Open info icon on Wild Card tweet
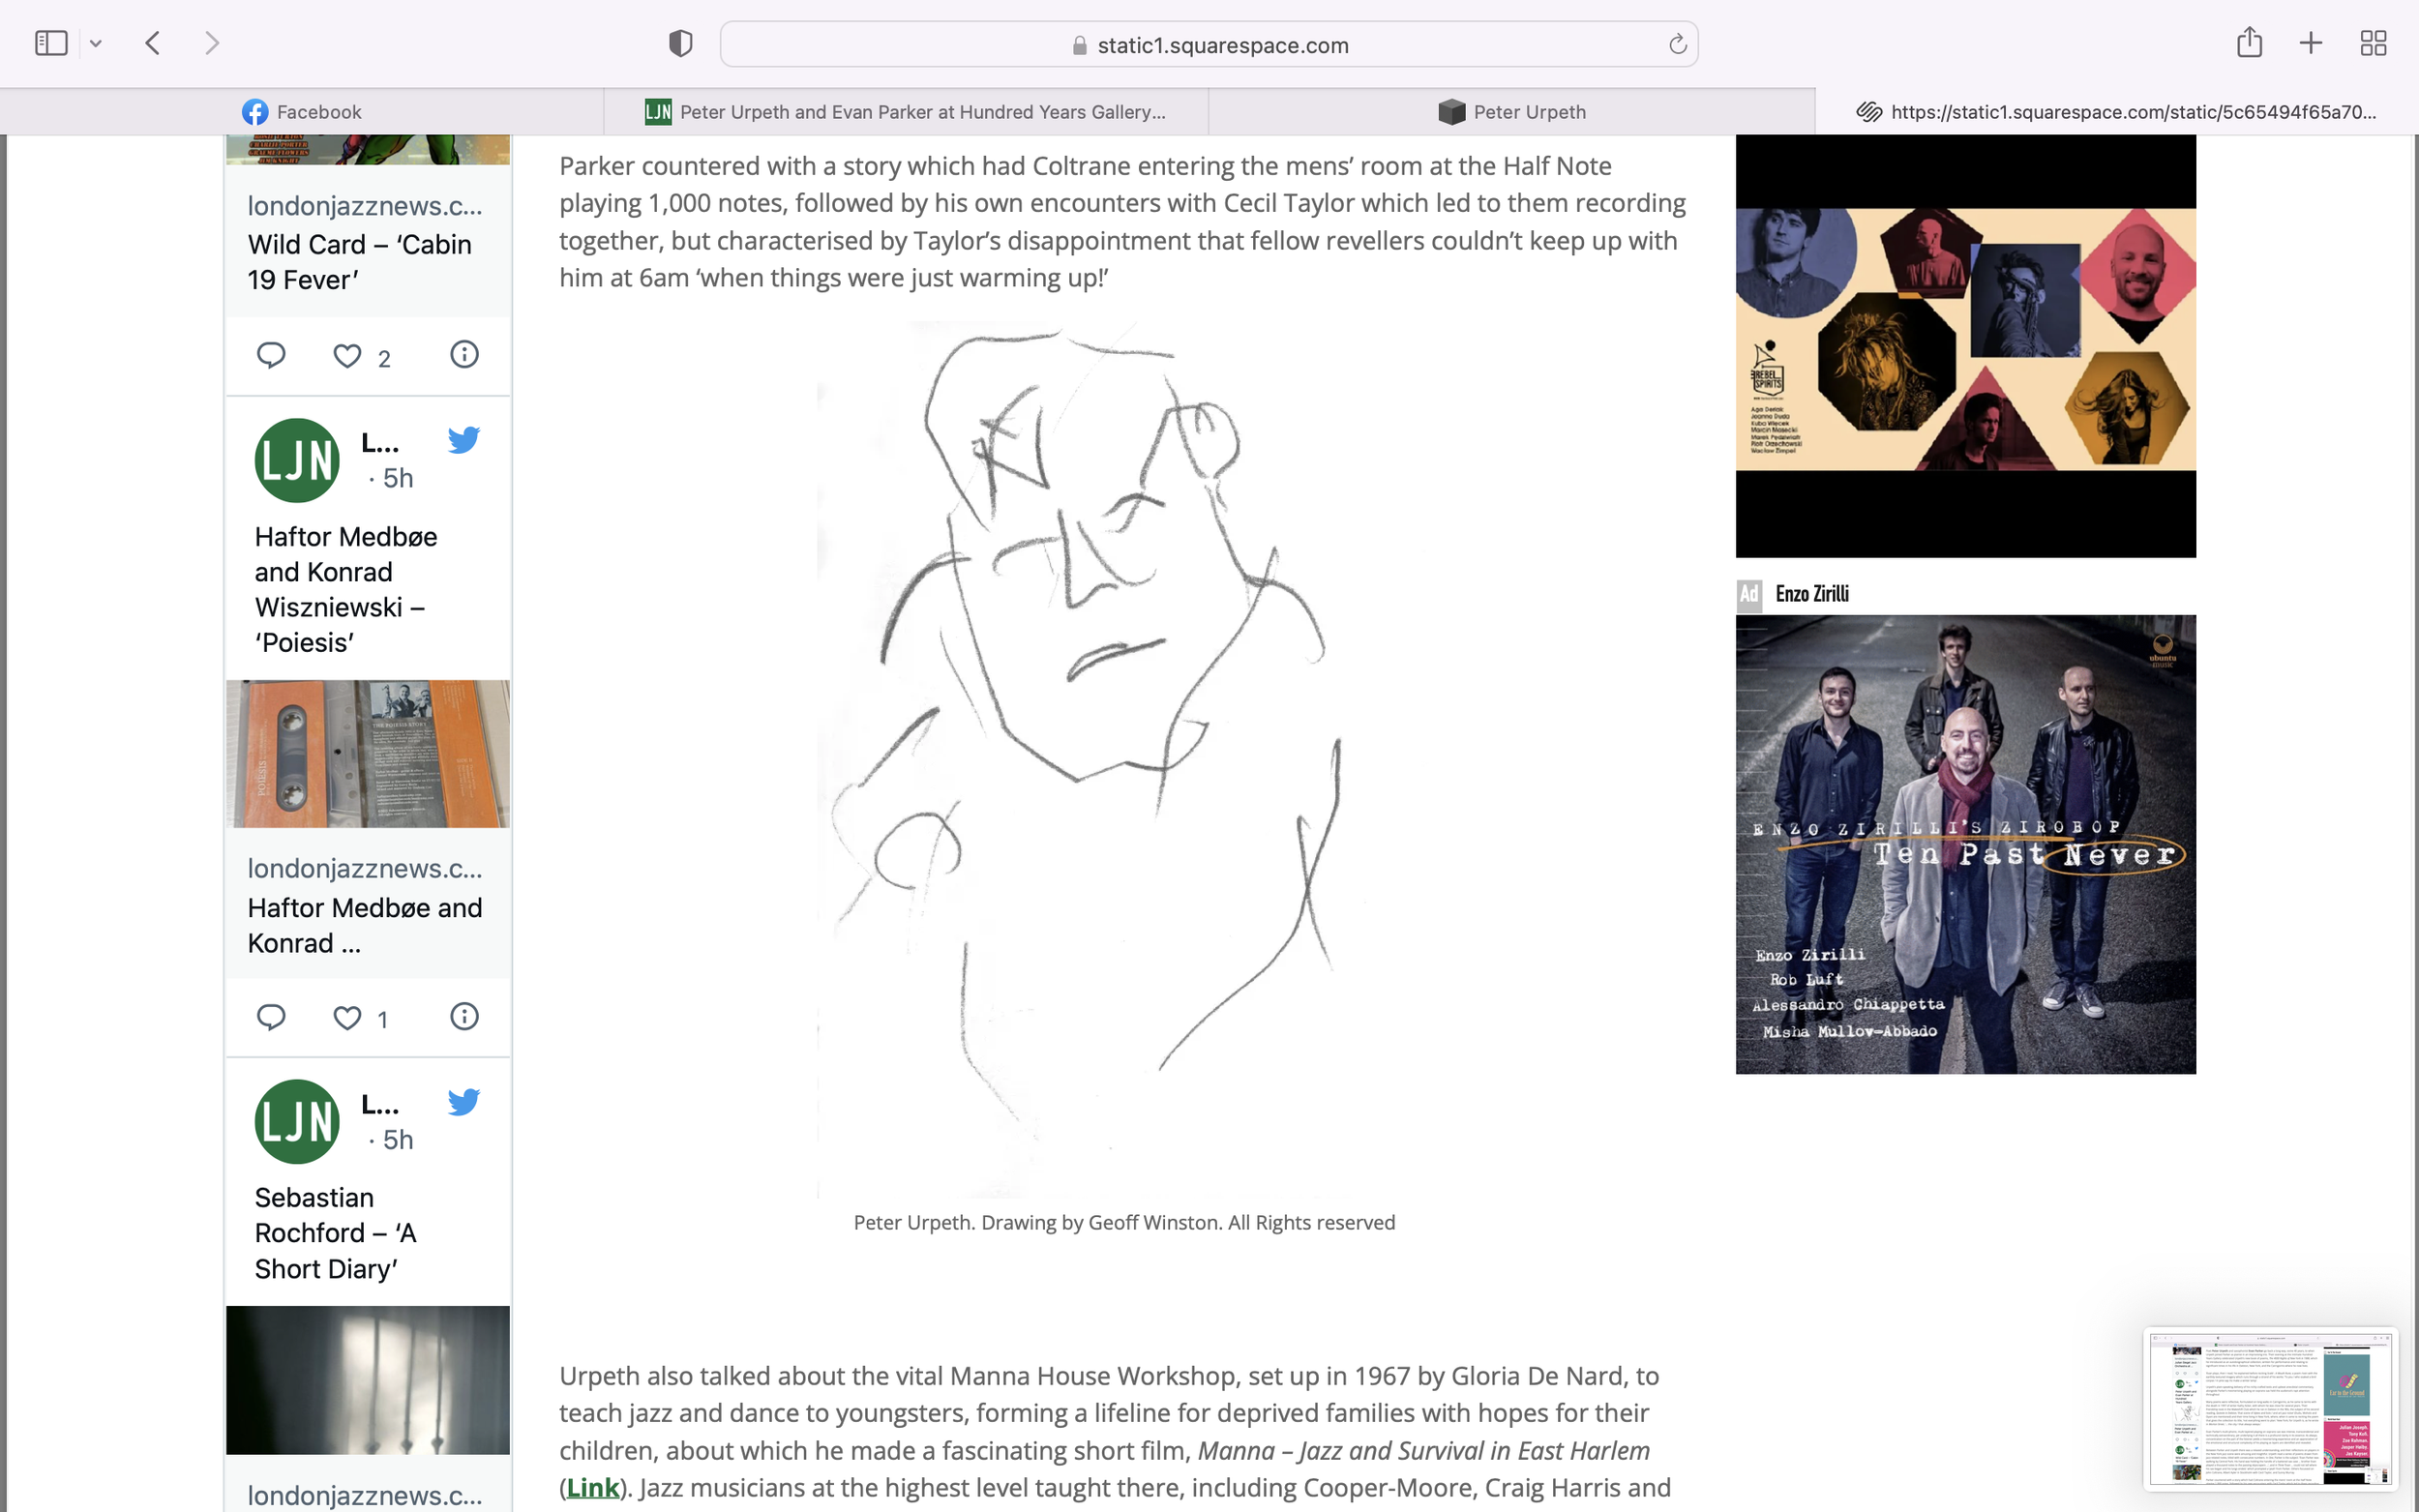Screen dimensions: 2419x1512 tap(464, 355)
